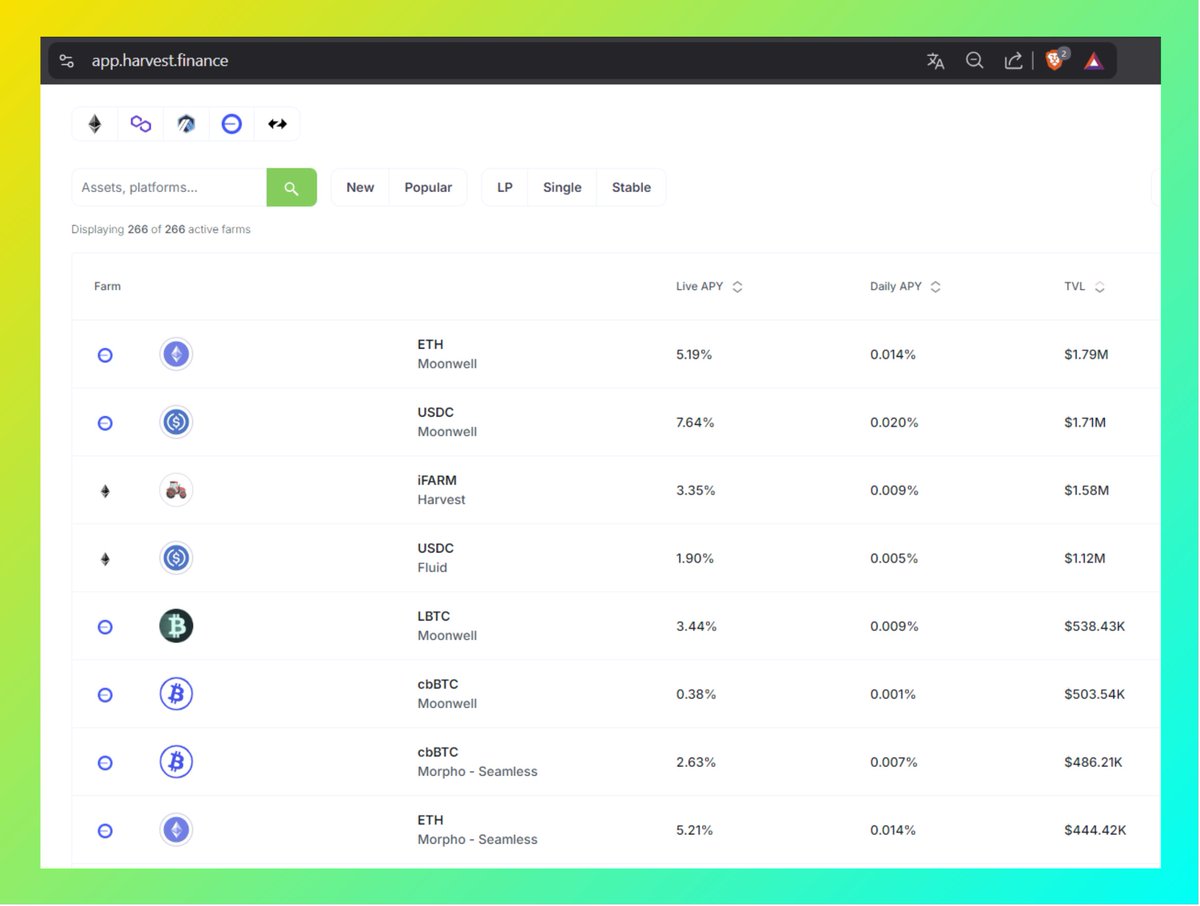
Task: Click the two-arrows chain filter icon
Action: point(277,124)
